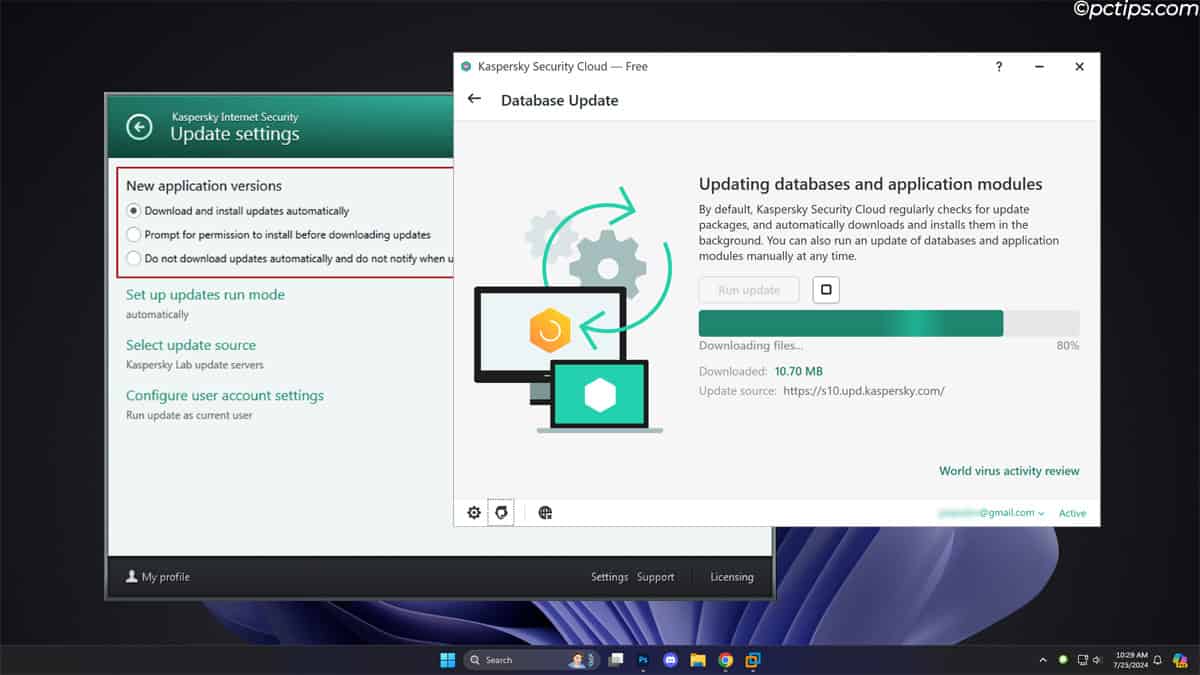Select Do not download updates automatically option
Image resolution: width=1200 pixels, height=675 pixels.
tap(134, 258)
